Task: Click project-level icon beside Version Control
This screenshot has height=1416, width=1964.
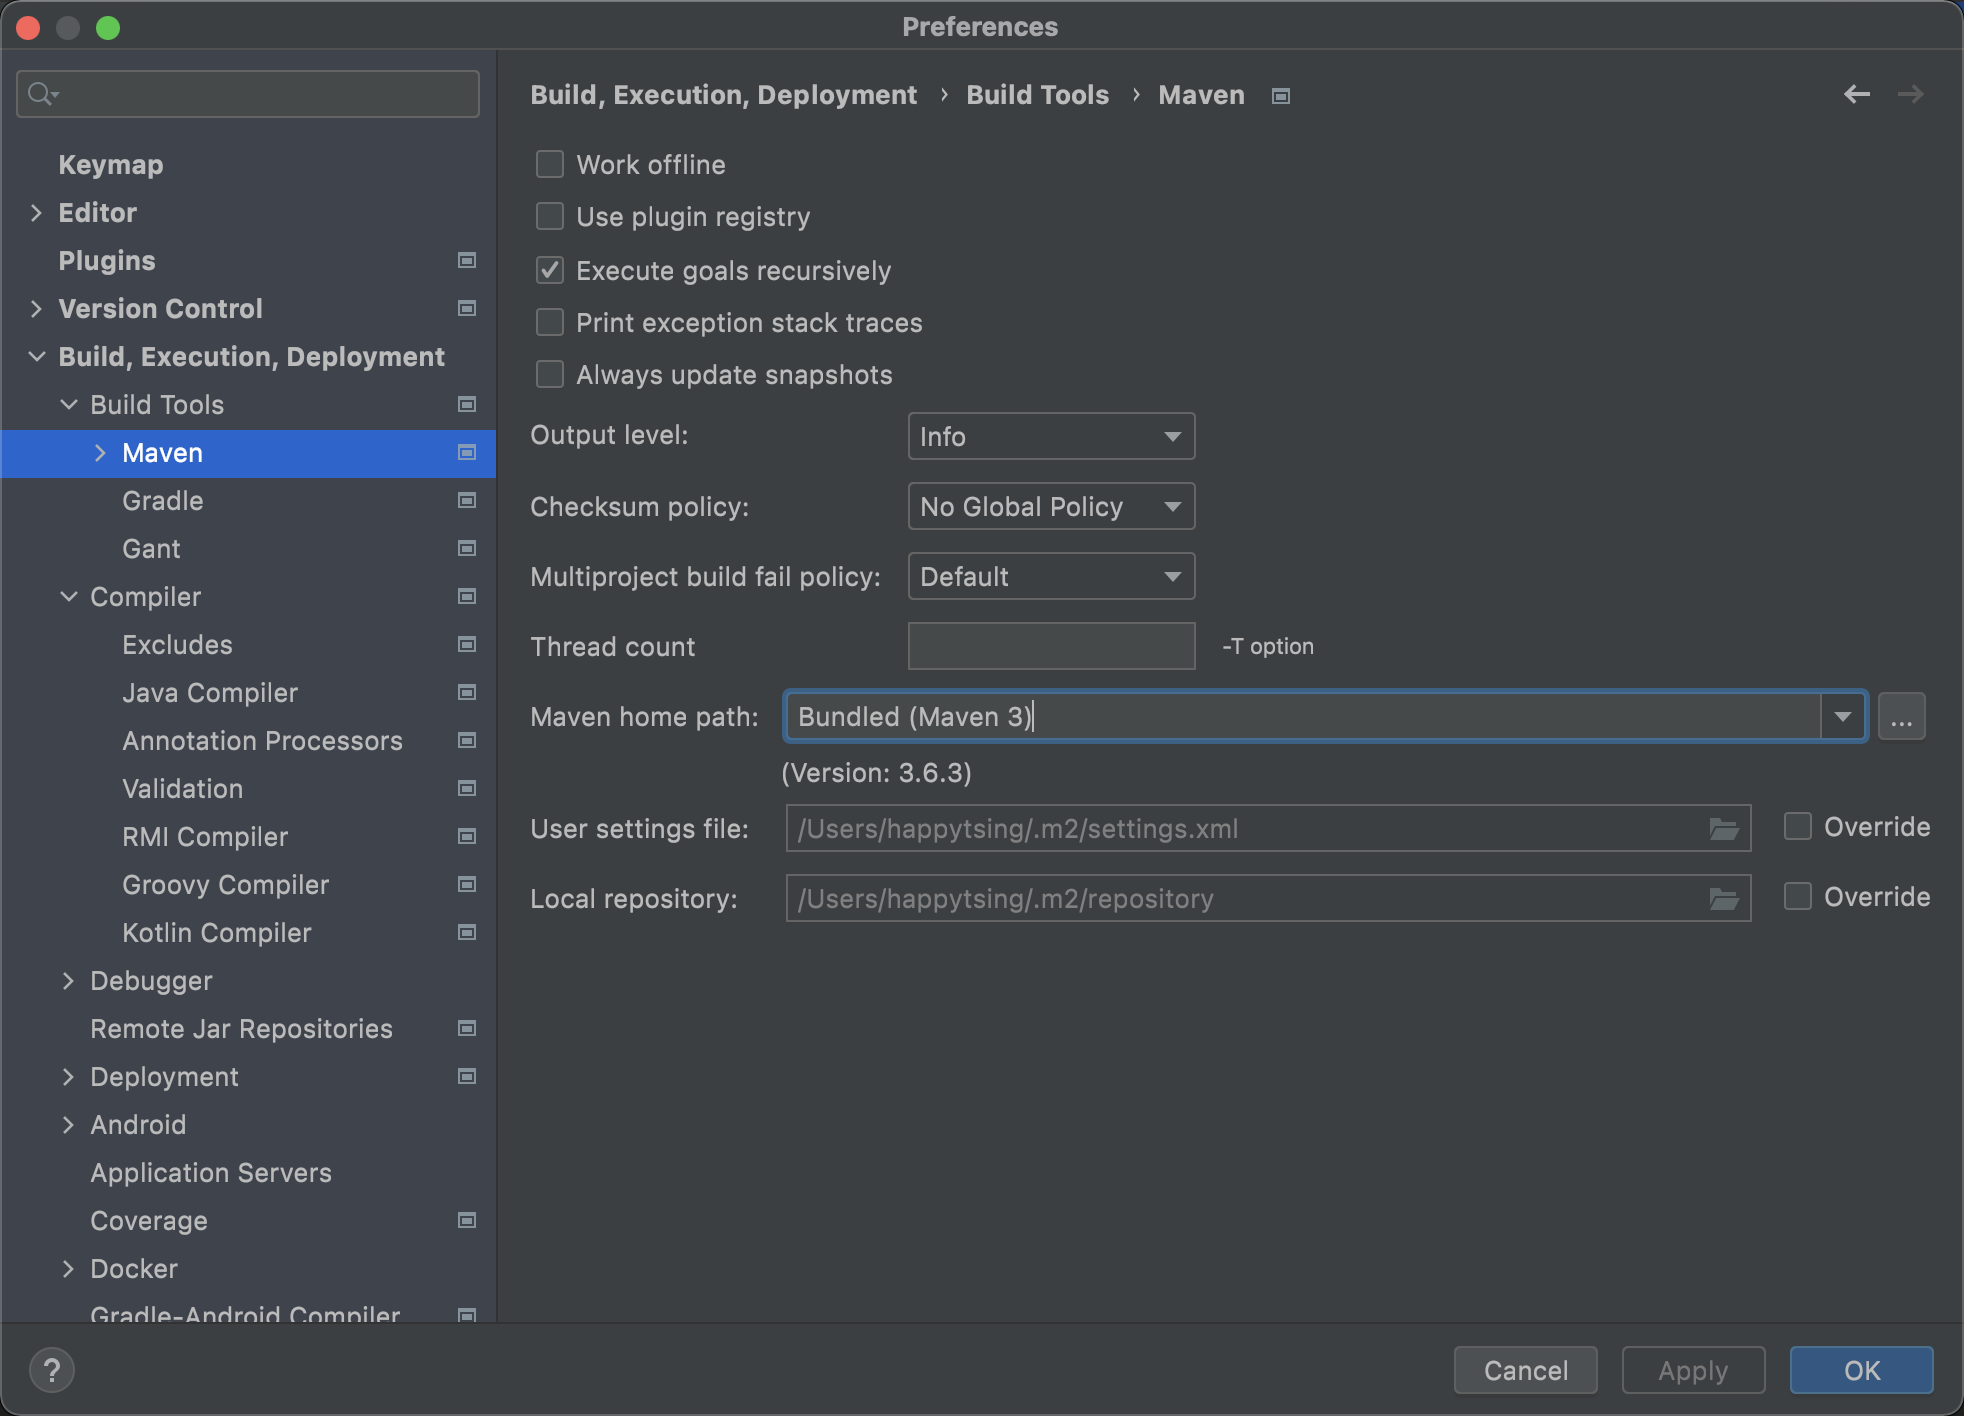Action: click(466, 309)
